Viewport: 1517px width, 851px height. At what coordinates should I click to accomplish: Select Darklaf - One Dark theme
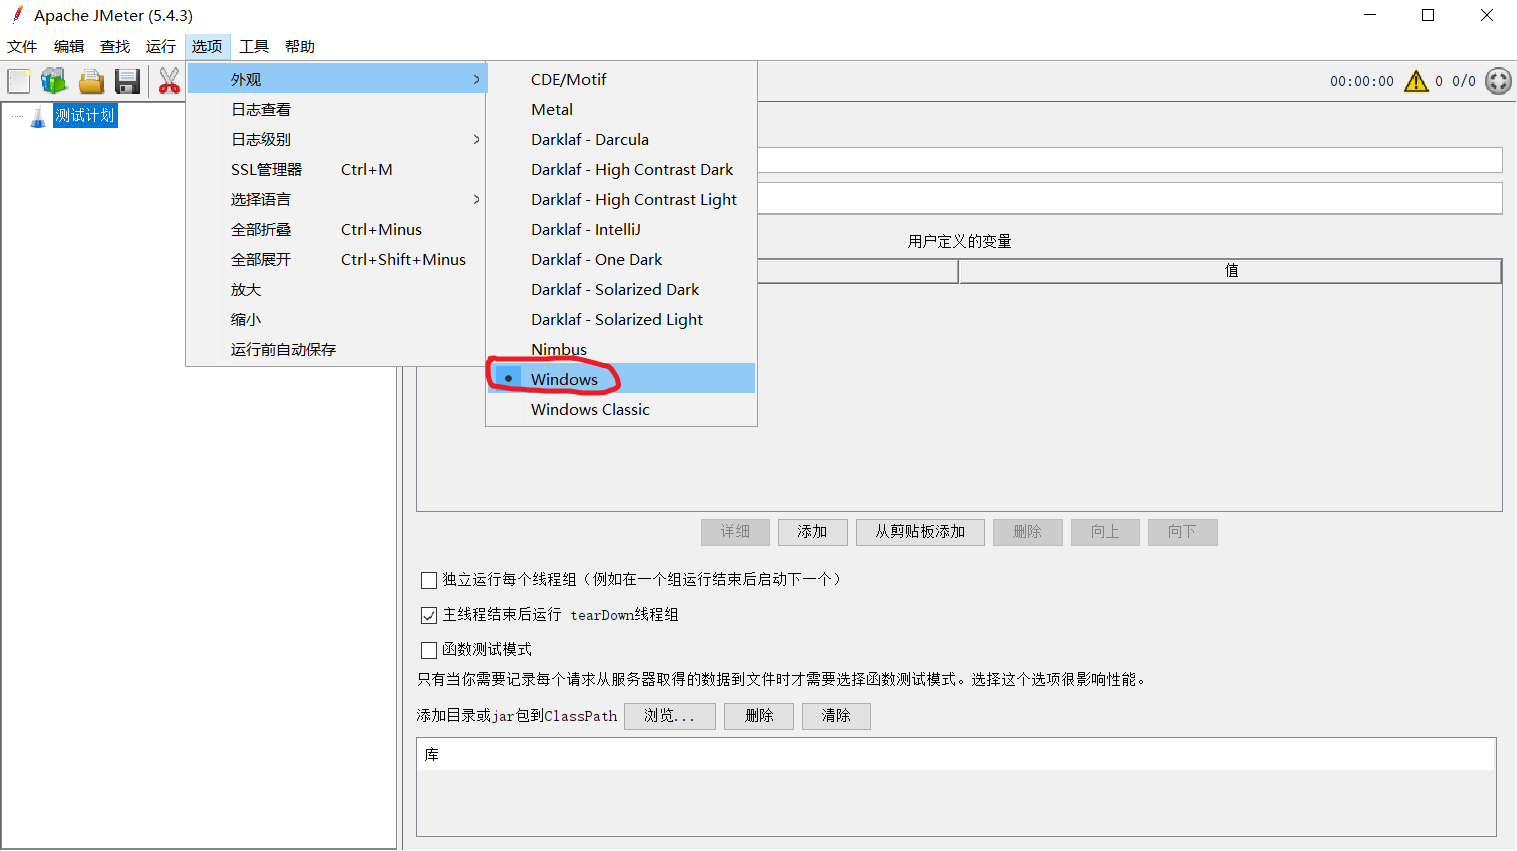coord(621,259)
